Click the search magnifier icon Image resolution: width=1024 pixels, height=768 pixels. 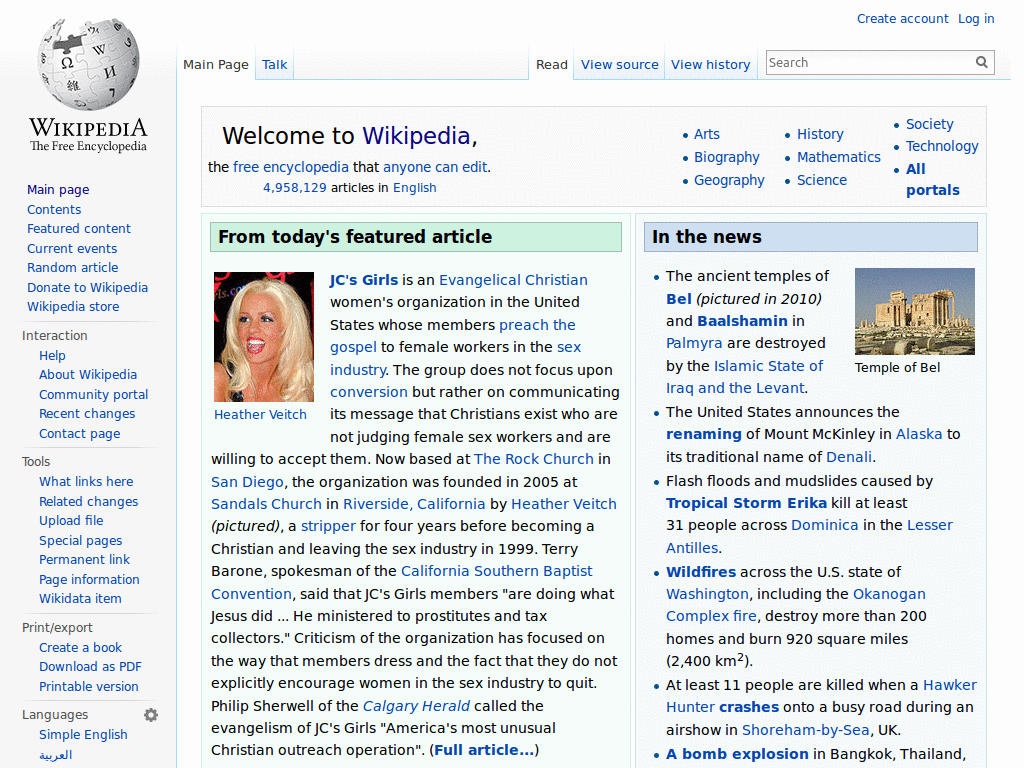pos(982,62)
